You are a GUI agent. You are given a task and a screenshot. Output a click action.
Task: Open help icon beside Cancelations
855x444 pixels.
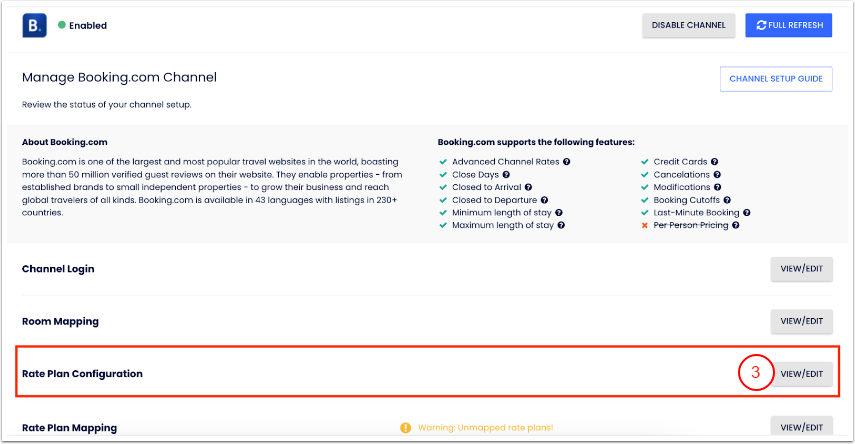pyautogui.click(x=718, y=174)
